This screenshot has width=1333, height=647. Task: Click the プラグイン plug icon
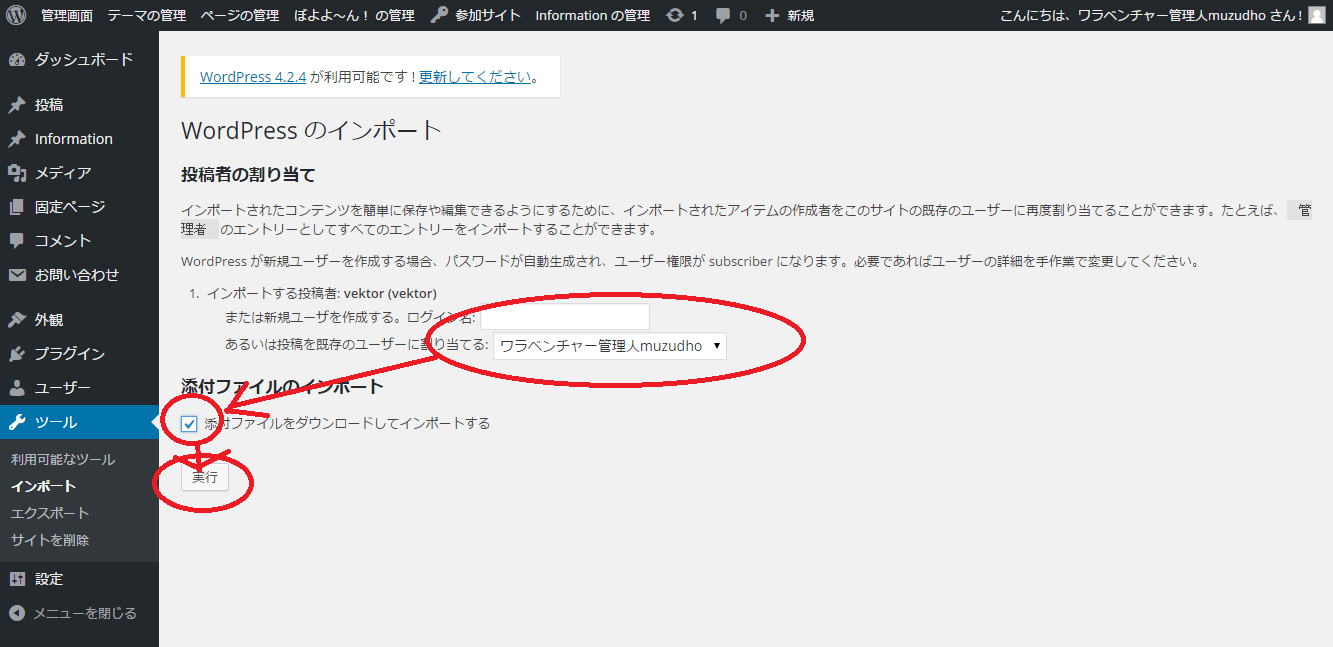16,354
